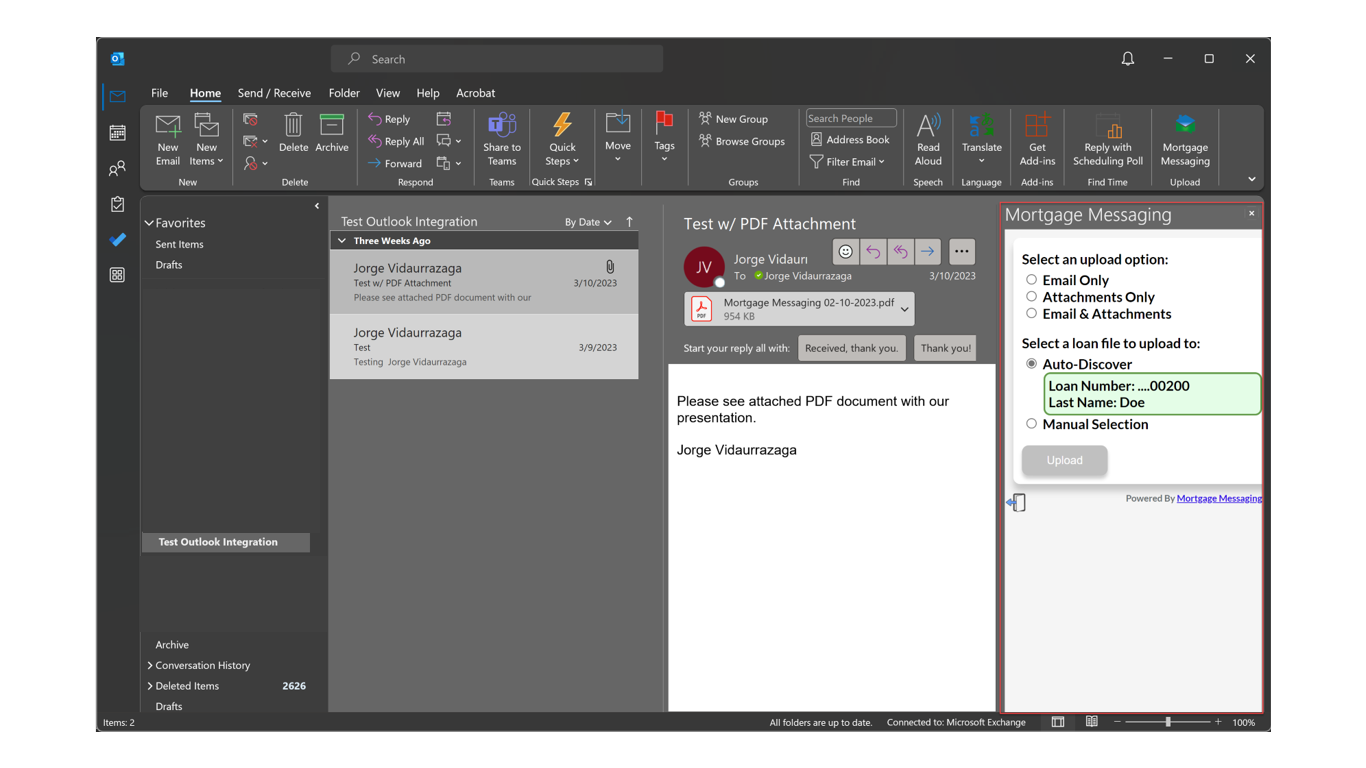Click the zoom in plus button
Image resolution: width=1366 pixels, height=768 pixels.
point(1218,722)
